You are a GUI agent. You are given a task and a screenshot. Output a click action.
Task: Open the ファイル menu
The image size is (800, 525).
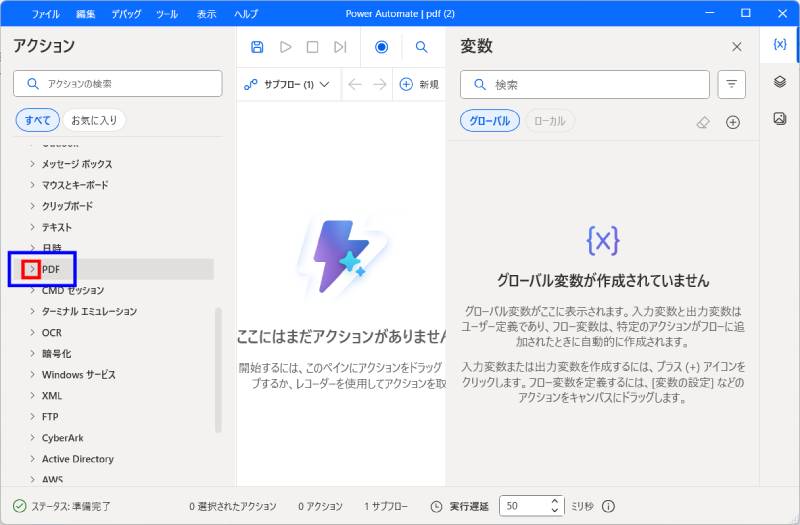click(x=45, y=14)
